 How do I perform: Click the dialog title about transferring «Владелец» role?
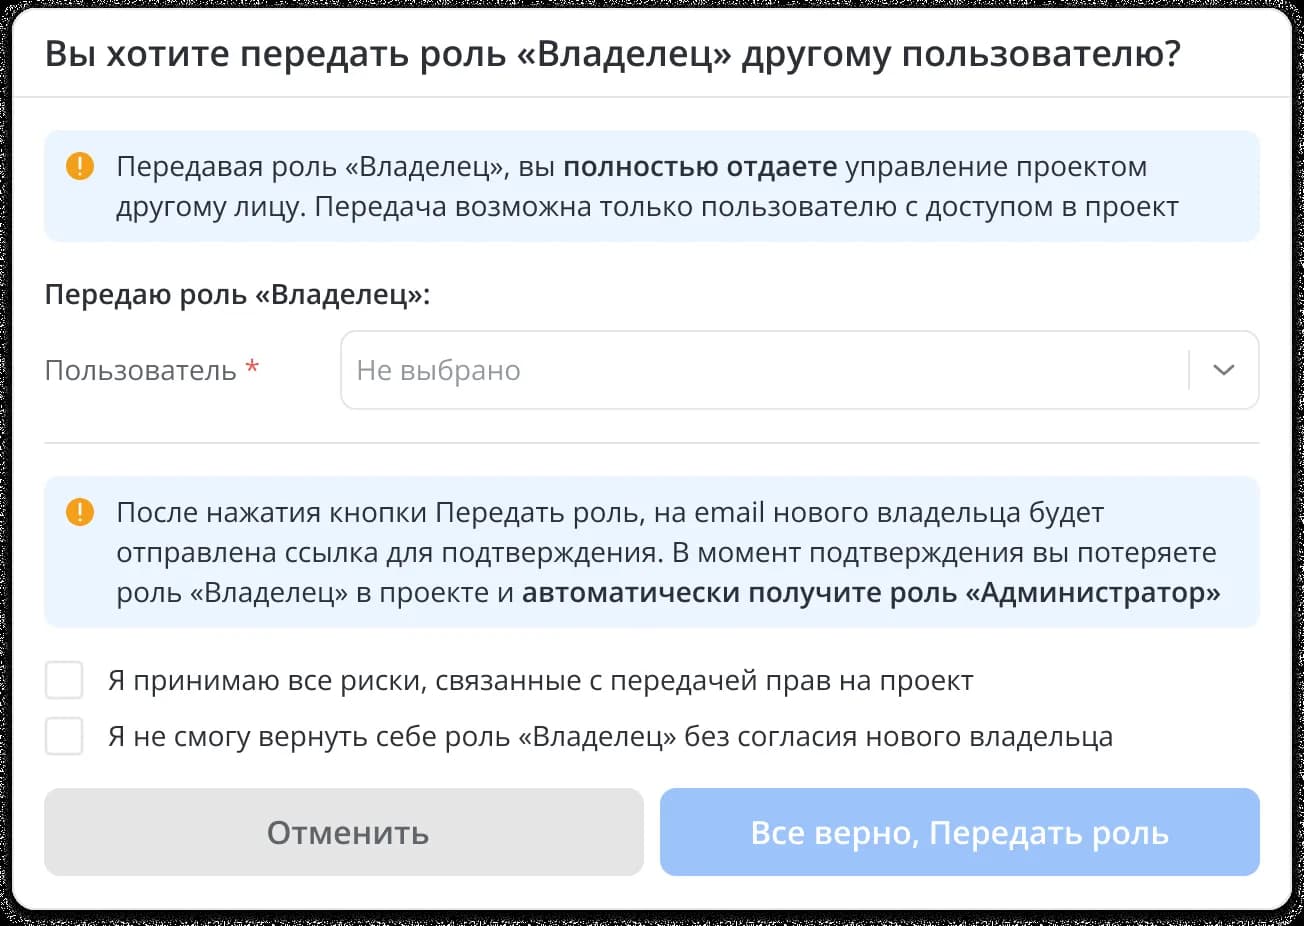pyautogui.click(x=611, y=55)
